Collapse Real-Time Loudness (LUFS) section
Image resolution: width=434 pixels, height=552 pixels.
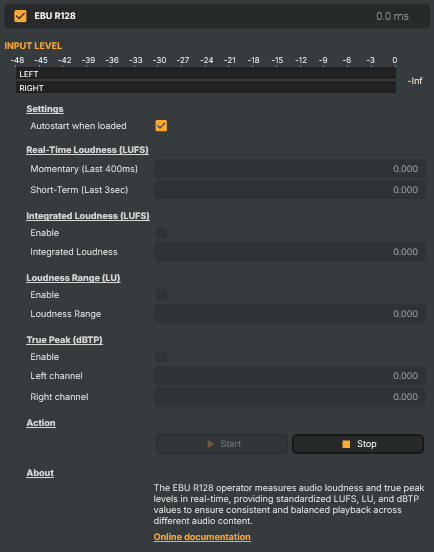(87, 150)
